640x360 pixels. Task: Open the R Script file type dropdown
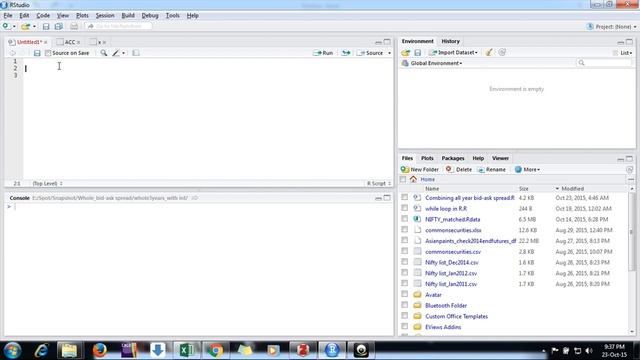tap(379, 184)
